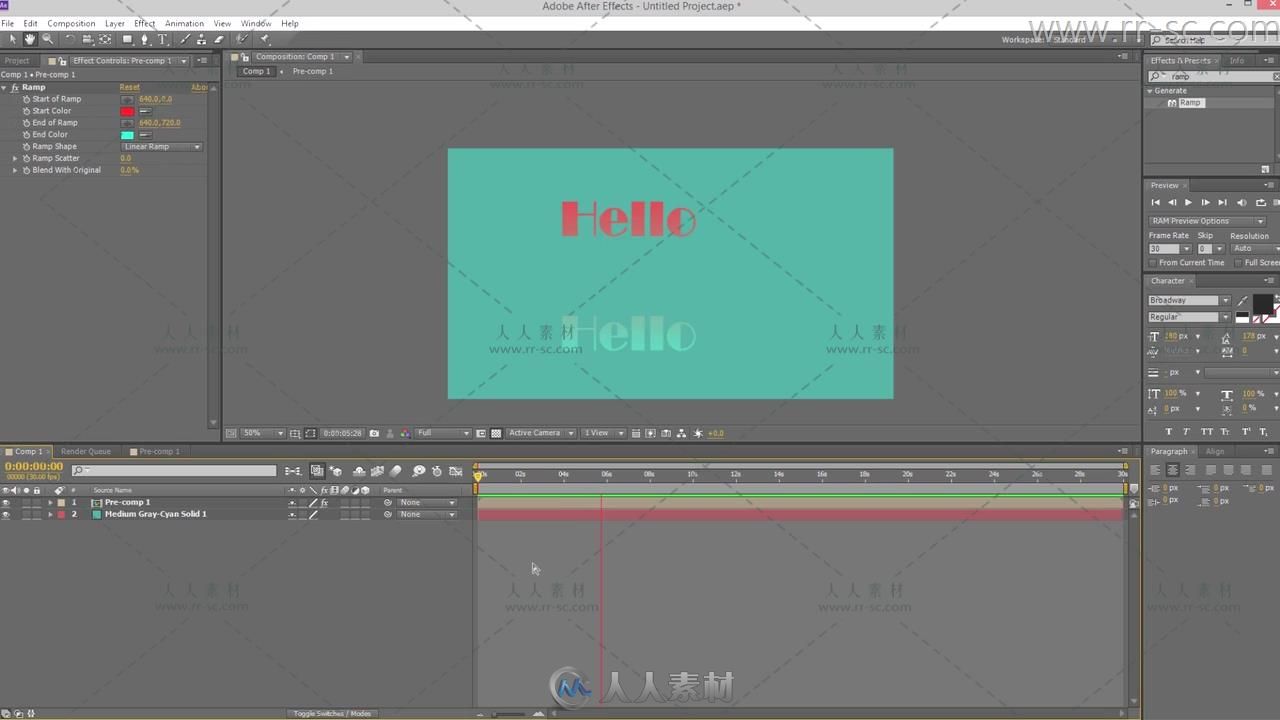The width and height of the screenshot is (1280, 720).
Task: Open the Graph Editor from timeline
Action: tap(455, 471)
